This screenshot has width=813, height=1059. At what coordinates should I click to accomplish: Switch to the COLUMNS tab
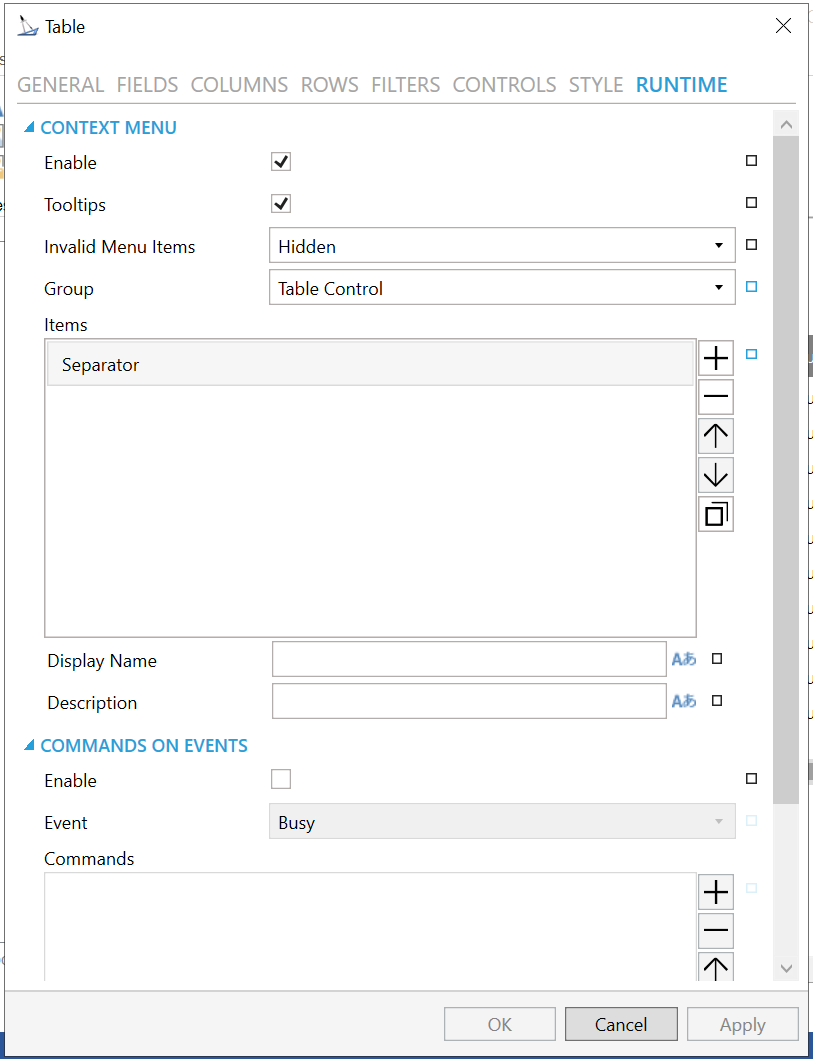[239, 85]
